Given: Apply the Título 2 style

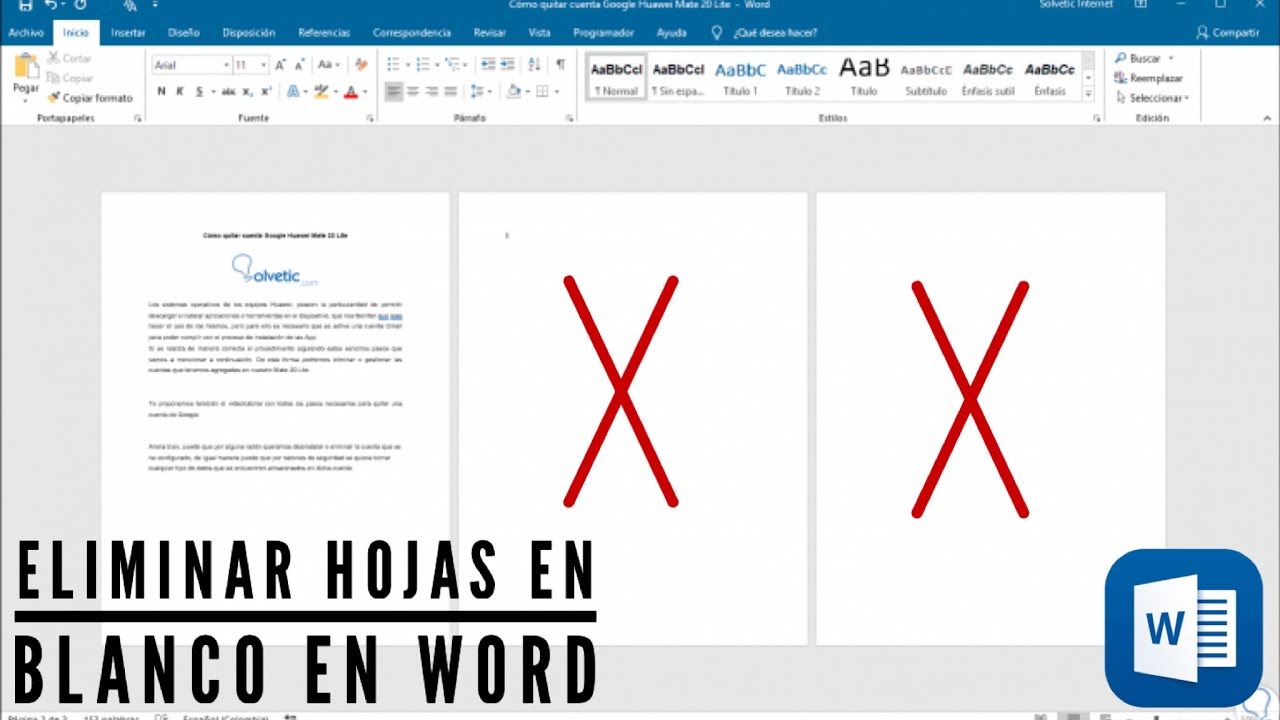Looking at the screenshot, I should click(802, 77).
